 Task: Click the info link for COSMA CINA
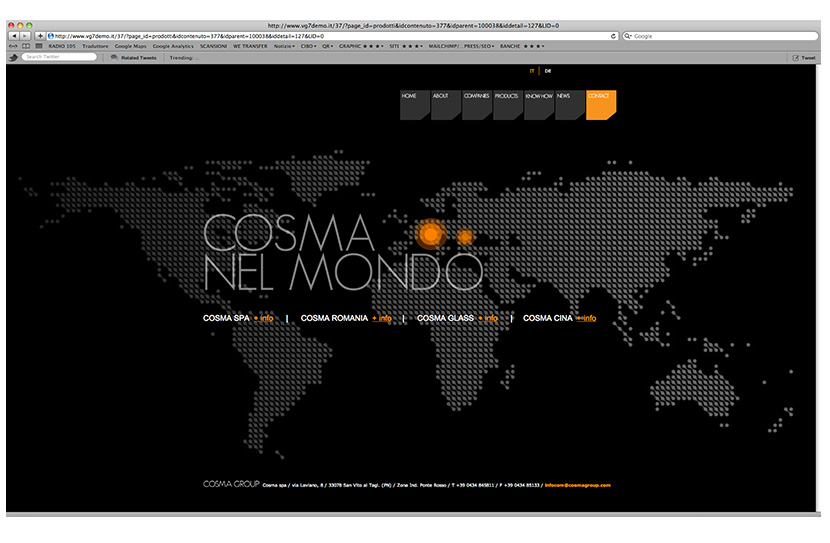click(587, 318)
